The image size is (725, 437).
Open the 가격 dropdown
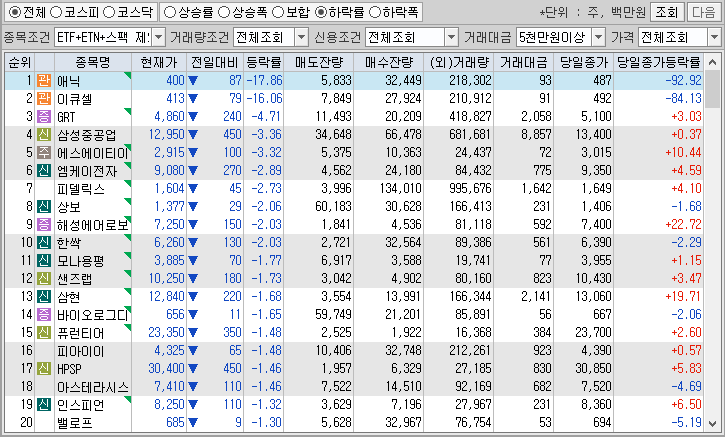pyautogui.click(x=714, y=37)
